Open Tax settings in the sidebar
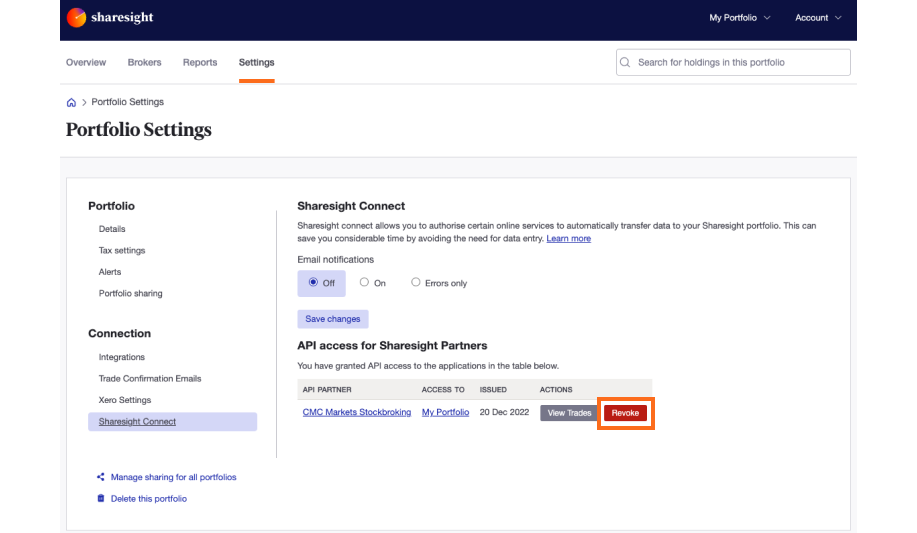Image resolution: width=917 pixels, height=533 pixels. 122,250
